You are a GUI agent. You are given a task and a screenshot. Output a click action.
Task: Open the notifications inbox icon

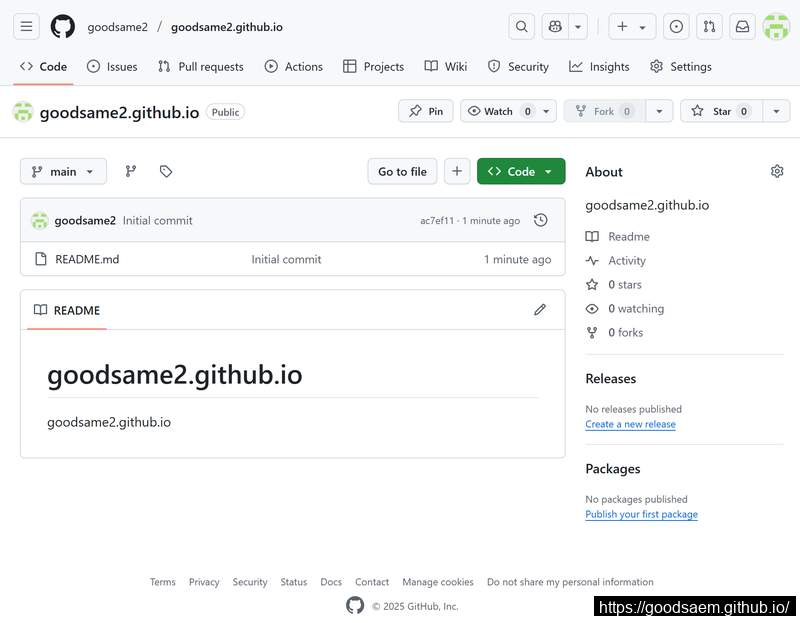[742, 27]
